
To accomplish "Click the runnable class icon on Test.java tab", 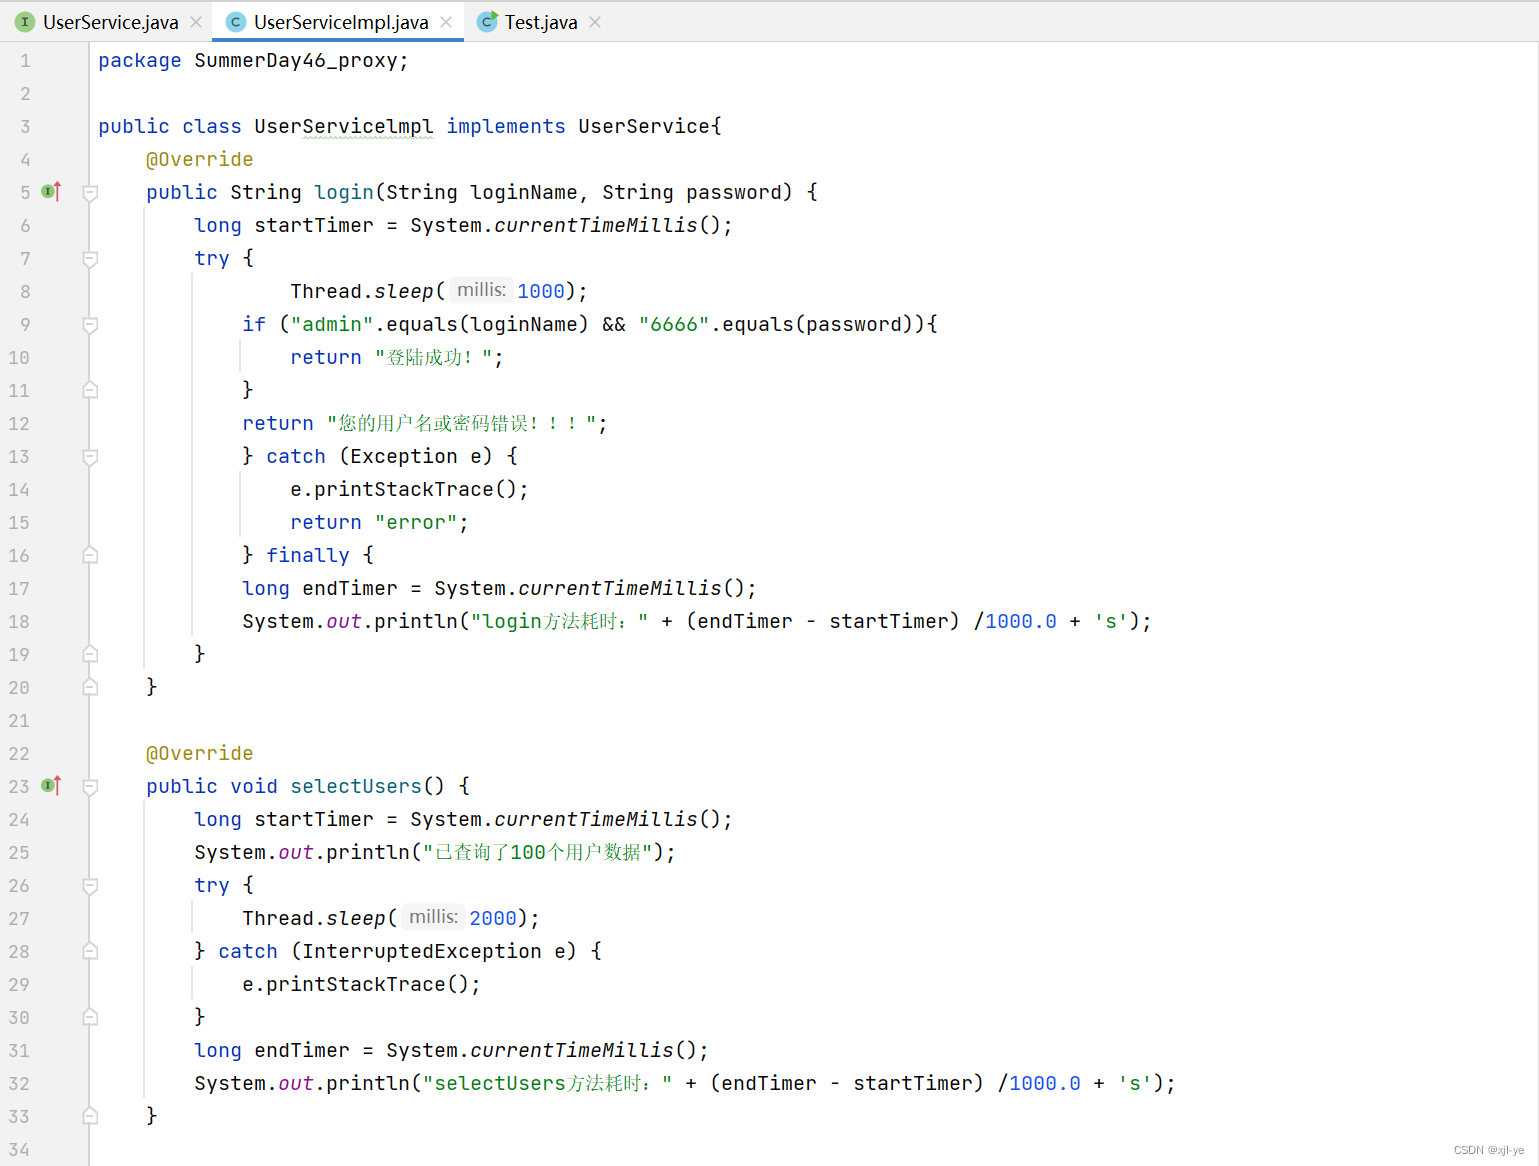I will 487,22.
